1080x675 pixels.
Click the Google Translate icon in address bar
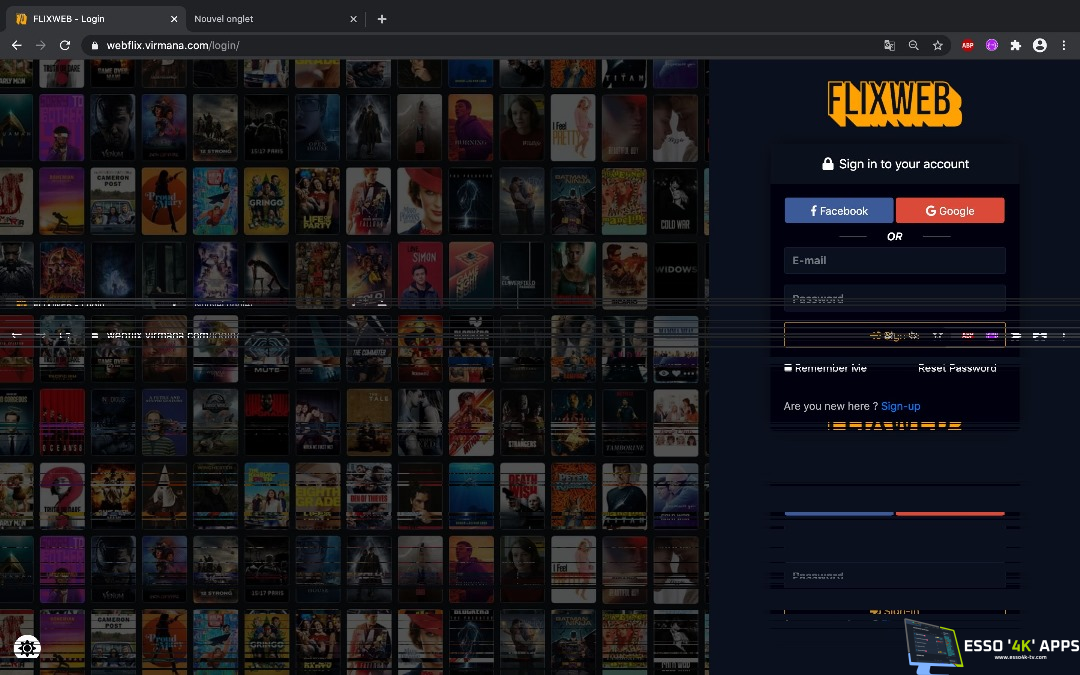click(x=889, y=45)
